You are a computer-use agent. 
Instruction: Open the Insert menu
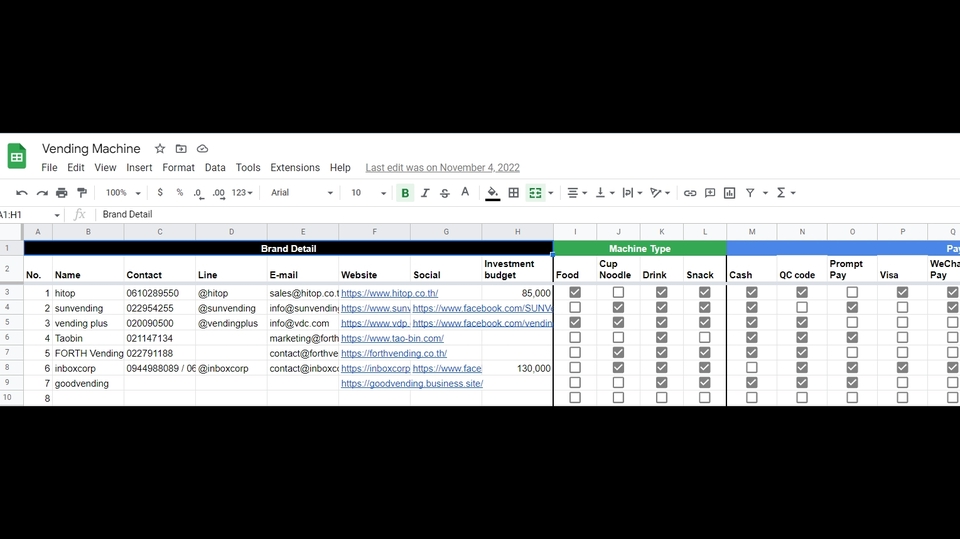tap(139, 168)
